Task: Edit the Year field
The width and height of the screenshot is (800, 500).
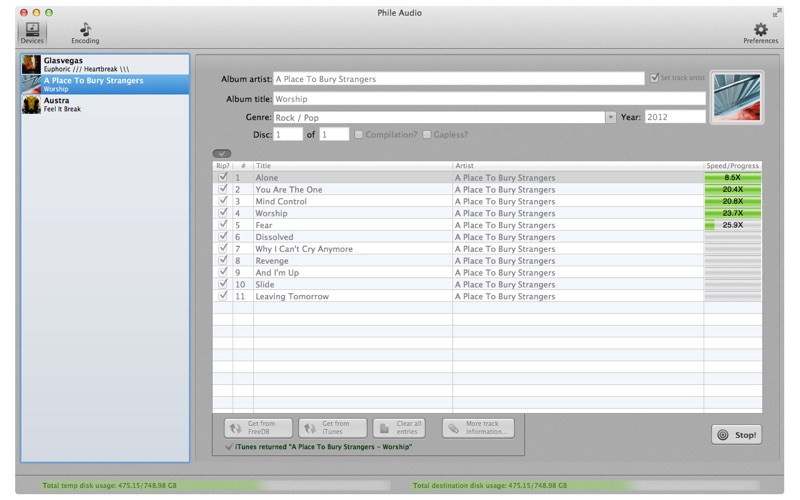Action: [x=675, y=117]
